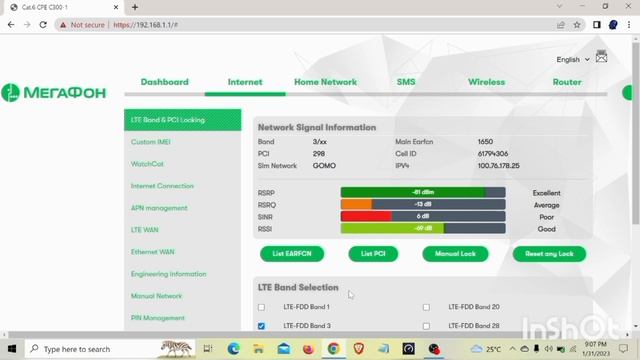Open Mail app from taskbar
The image size is (640, 360).
coord(284,349)
